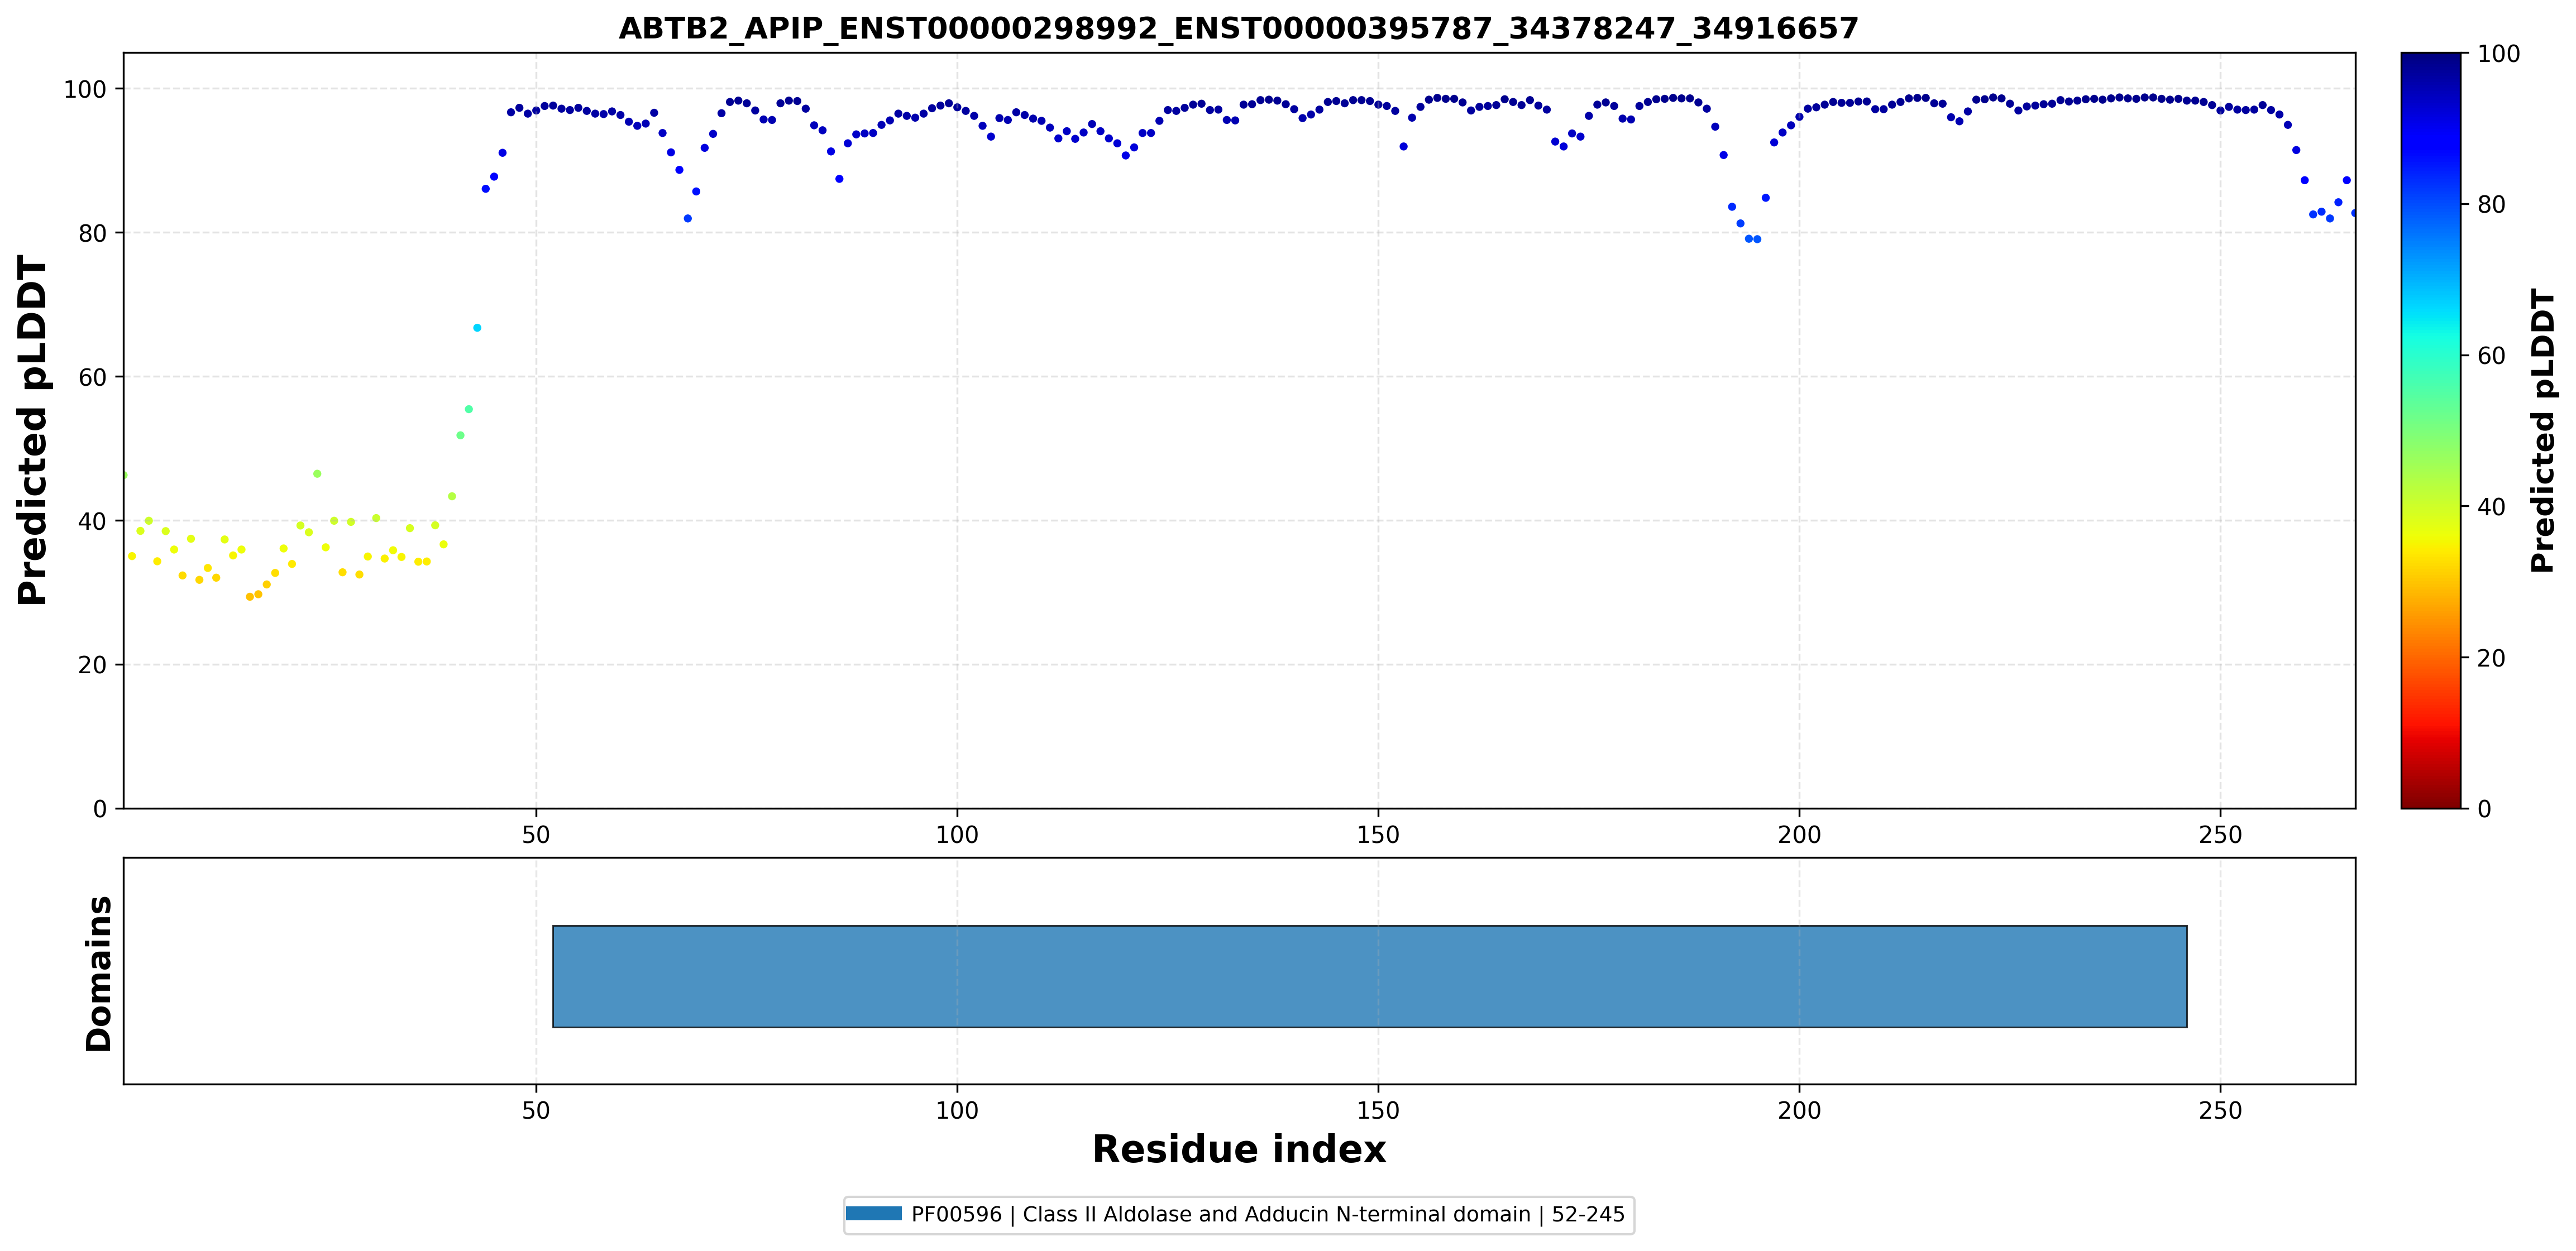Viewport: 2576px width, 1251px height.
Task: Click the pLDDT colorbar gradient
Action: pos(2431,430)
